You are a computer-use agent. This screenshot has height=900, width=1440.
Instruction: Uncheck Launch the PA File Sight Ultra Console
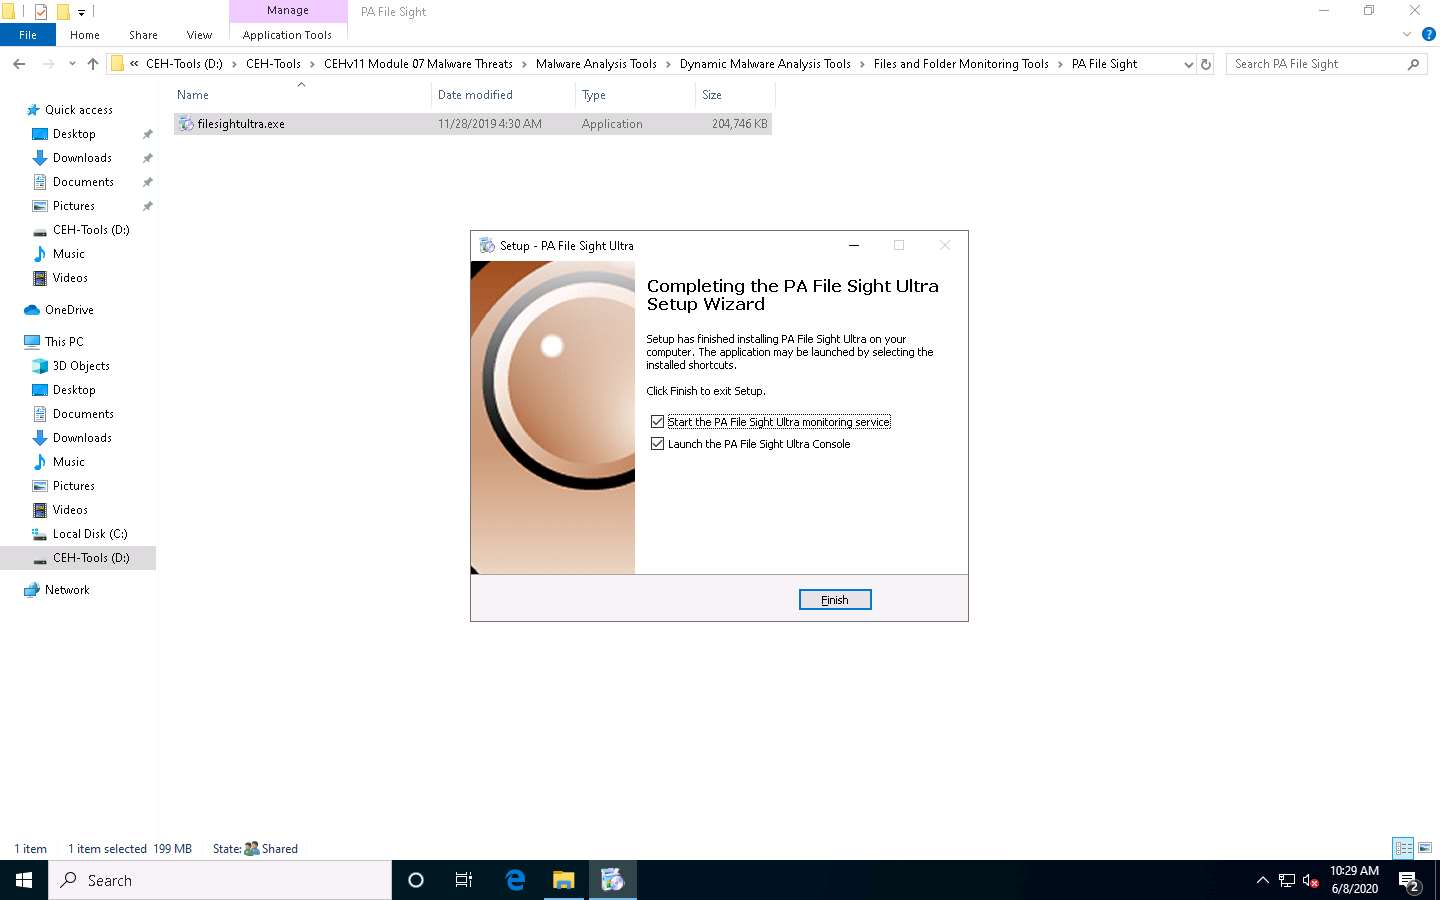[657, 444]
